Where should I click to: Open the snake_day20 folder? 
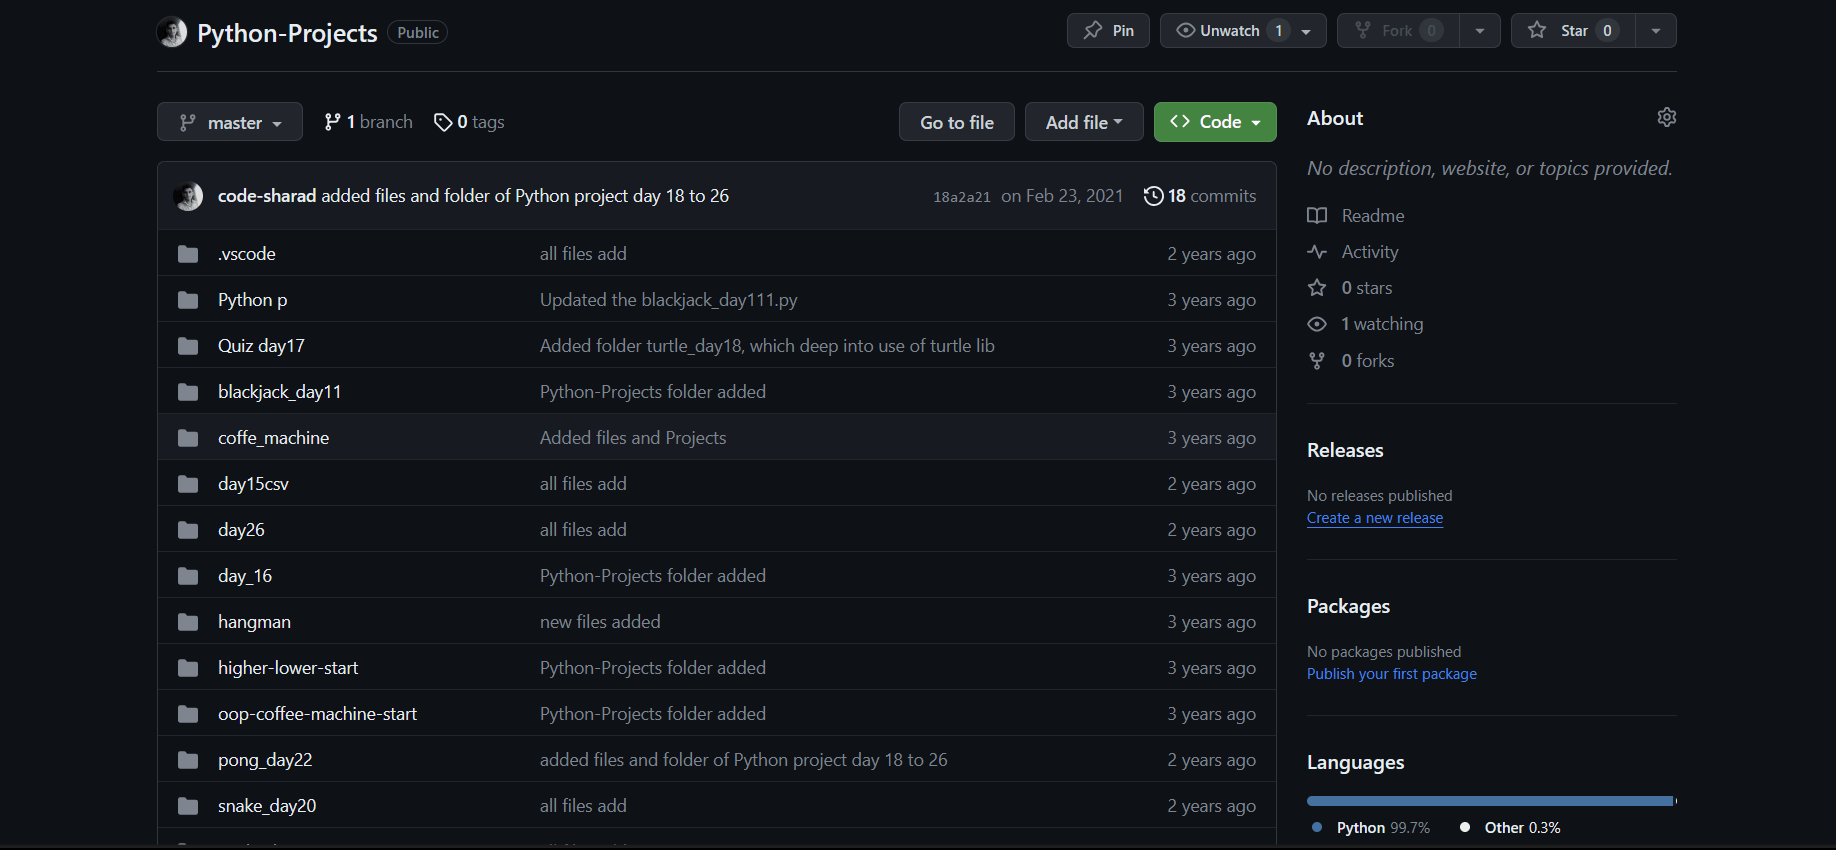[267, 806]
